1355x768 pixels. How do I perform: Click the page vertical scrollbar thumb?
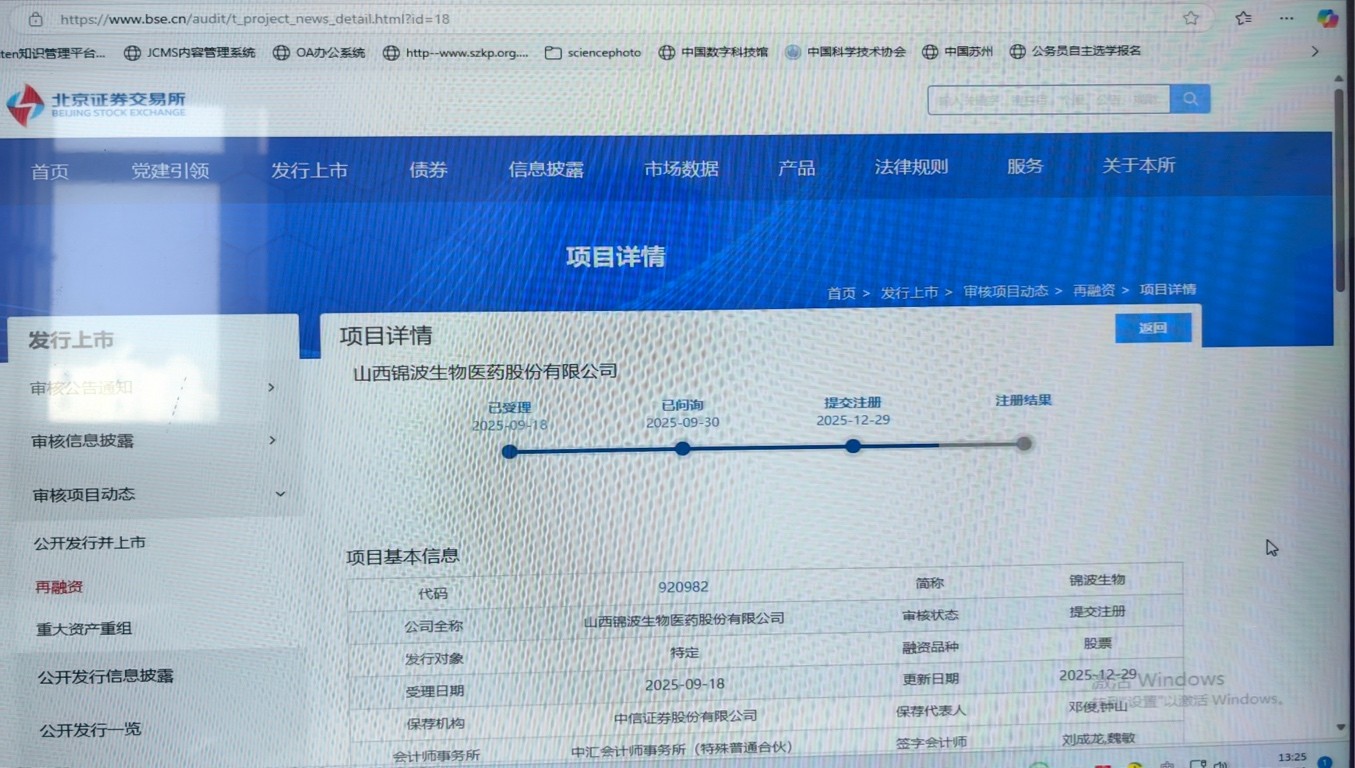coord(1340,190)
